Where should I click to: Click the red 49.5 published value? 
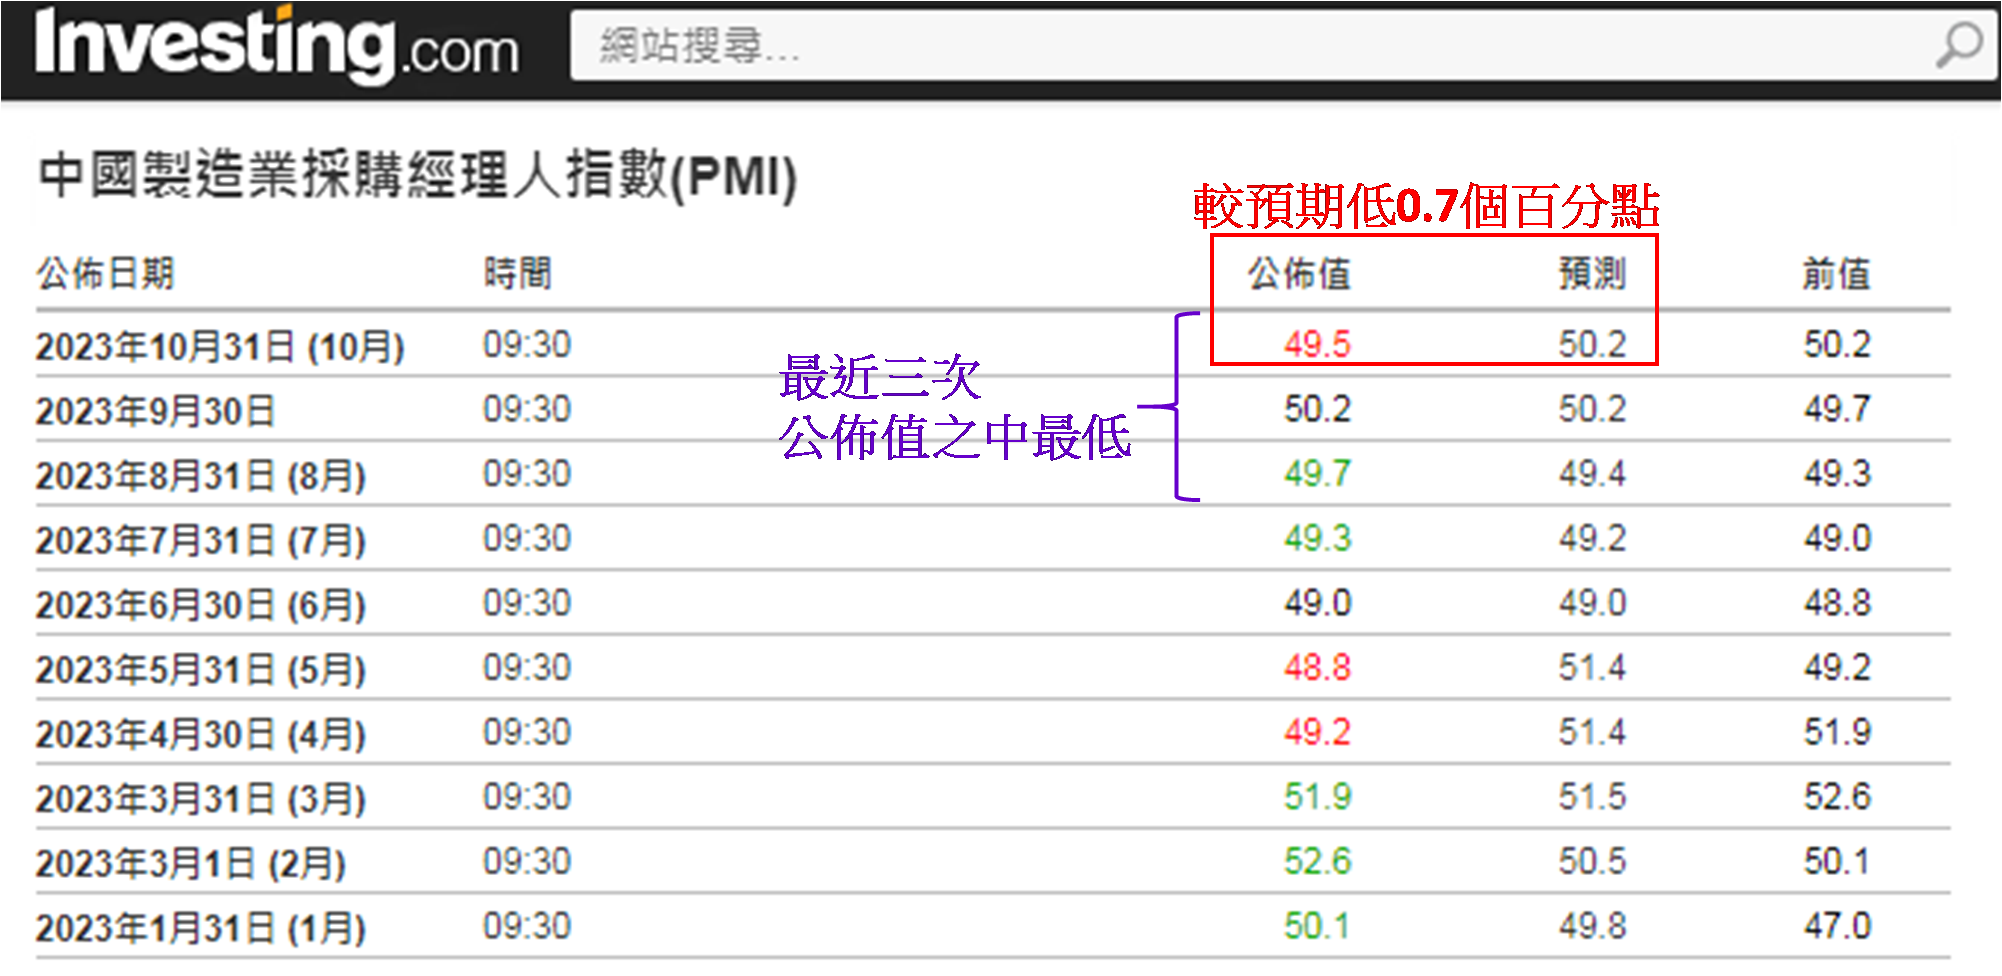(1317, 345)
